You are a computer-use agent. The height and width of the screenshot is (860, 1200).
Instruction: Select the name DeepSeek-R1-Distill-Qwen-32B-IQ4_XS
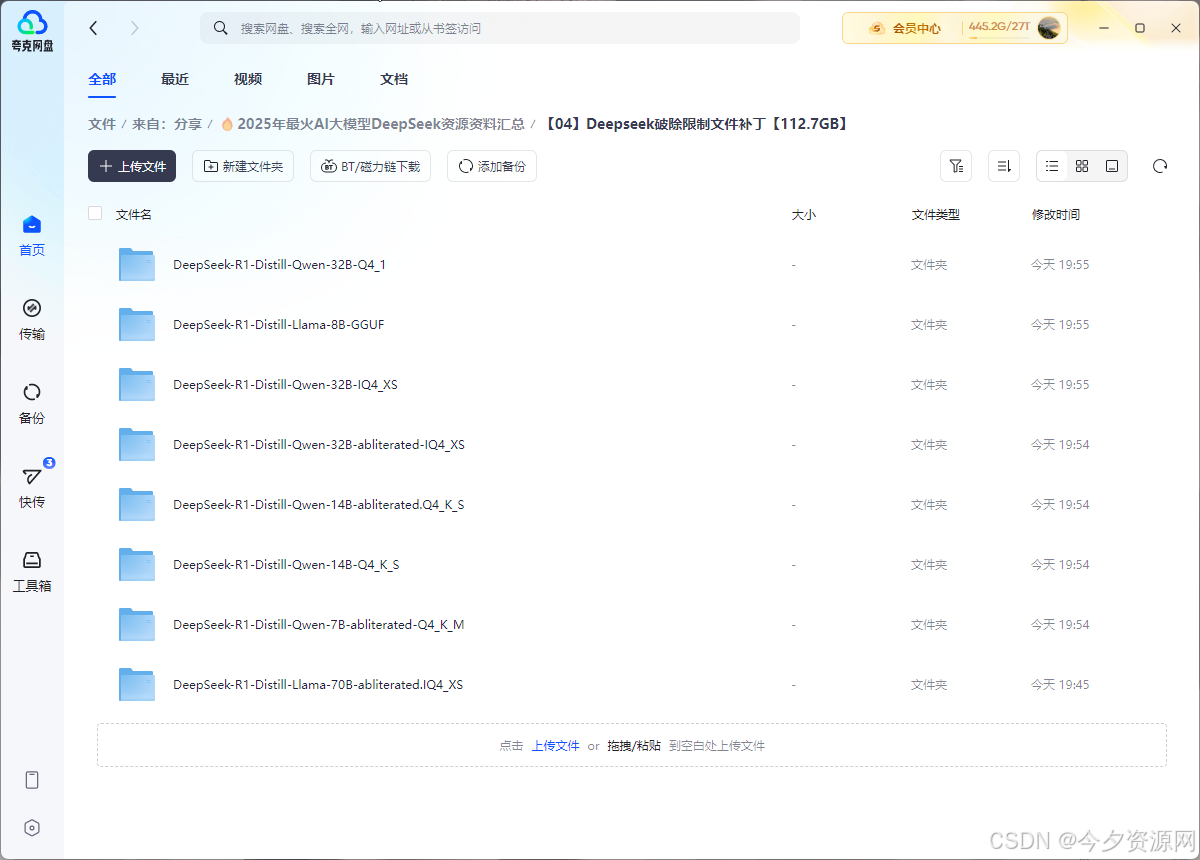[x=285, y=385]
